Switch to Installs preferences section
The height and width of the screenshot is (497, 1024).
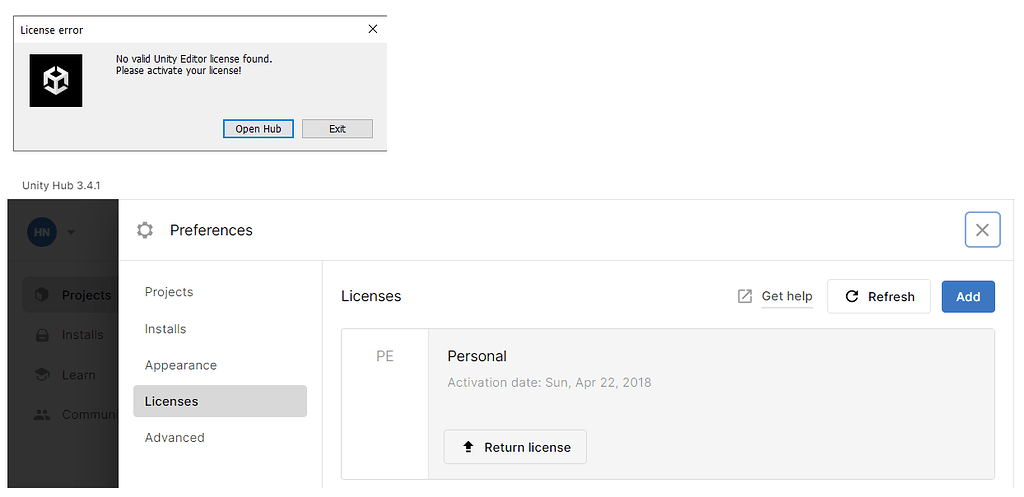pyautogui.click(x=166, y=329)
